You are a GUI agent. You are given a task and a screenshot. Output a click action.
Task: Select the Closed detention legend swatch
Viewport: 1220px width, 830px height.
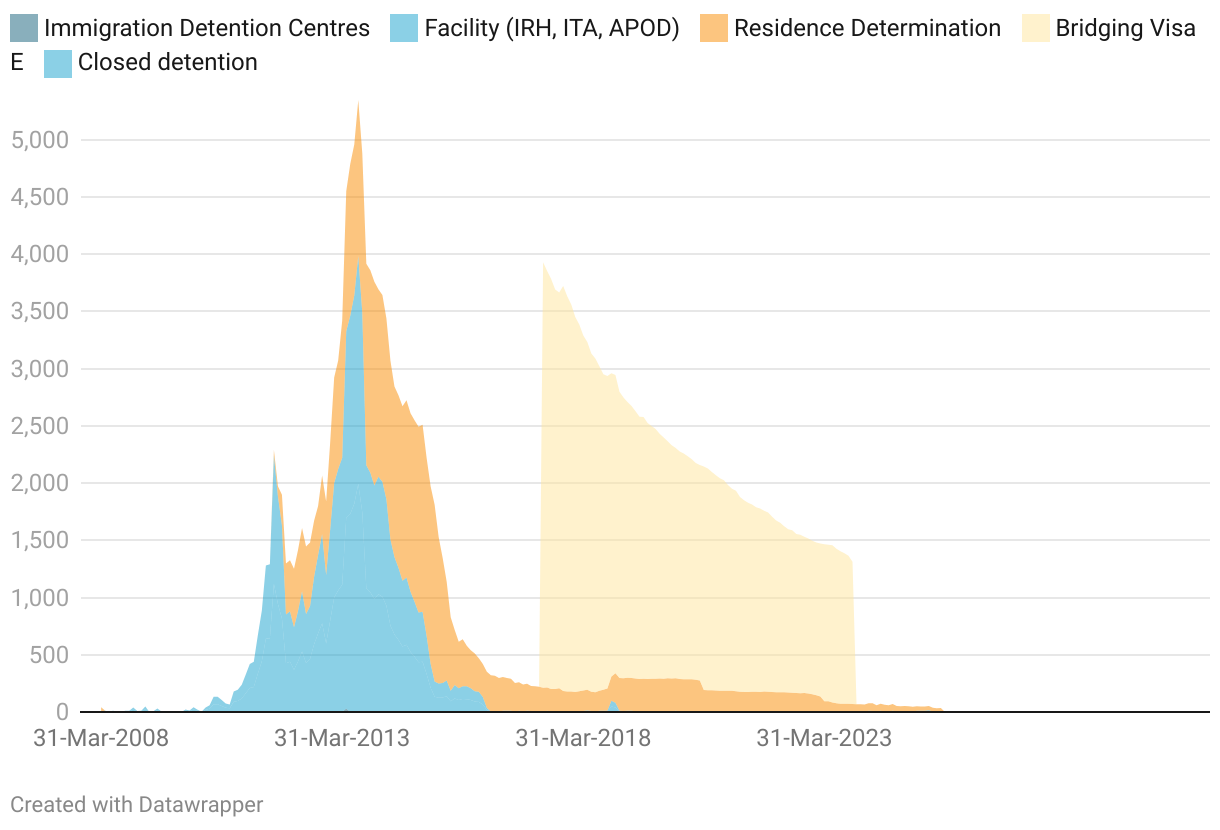[x=58, y=63]
